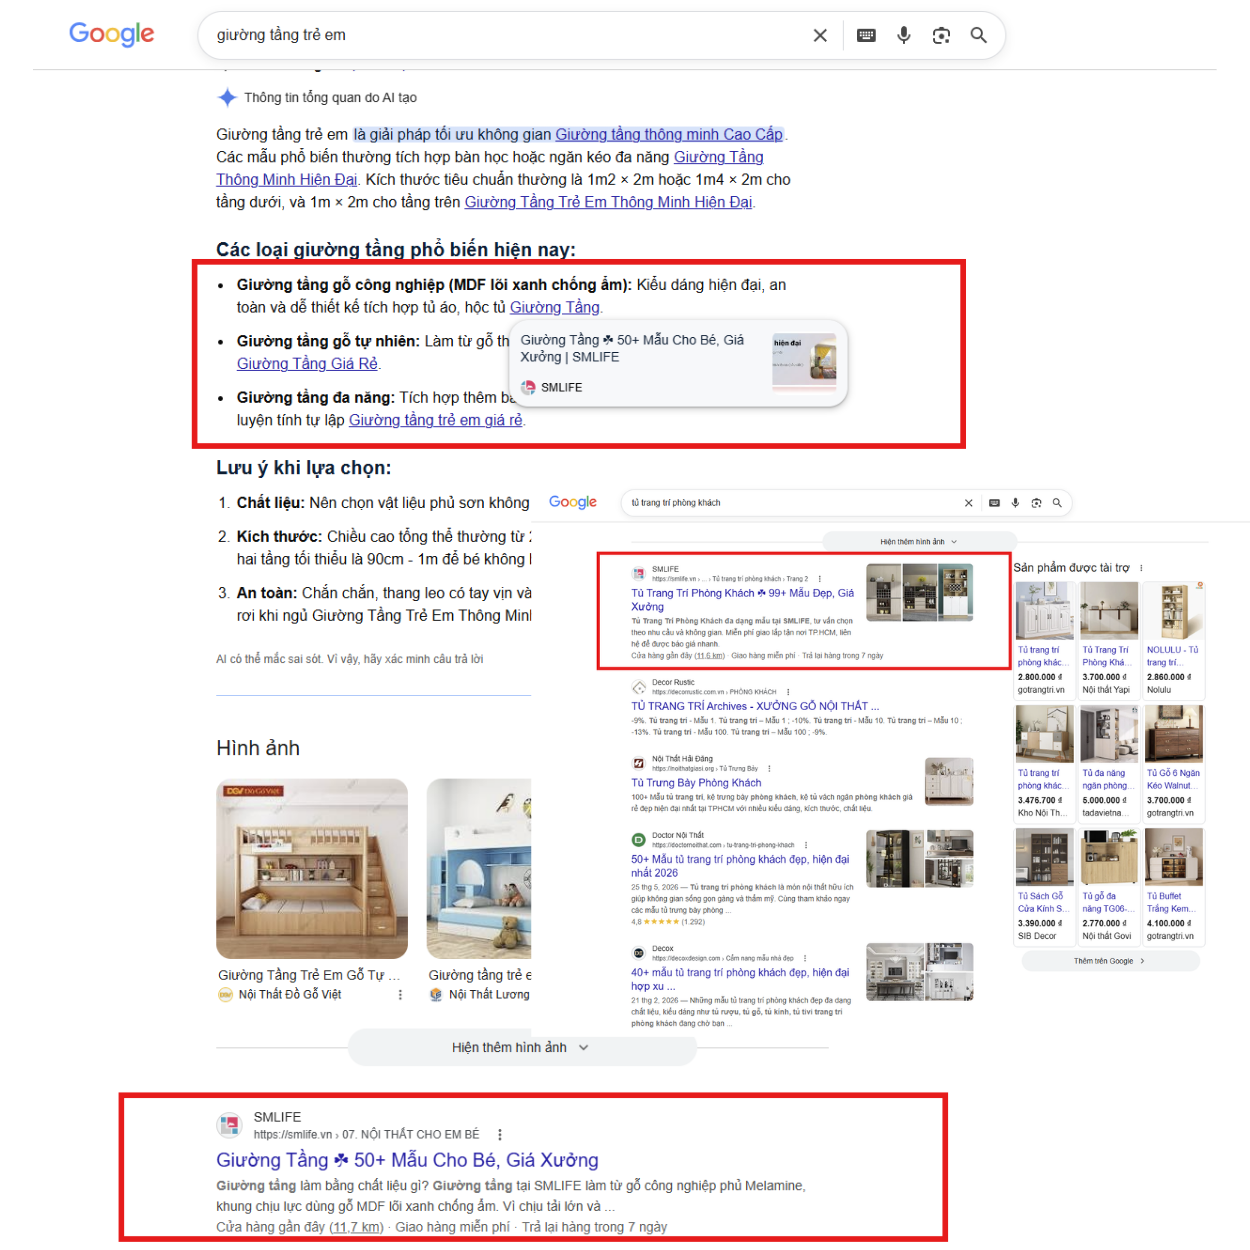Viewport: 1250px width, 1250px height.
Task: Start voice search with the main microphone icon
Action: [904, 35]
